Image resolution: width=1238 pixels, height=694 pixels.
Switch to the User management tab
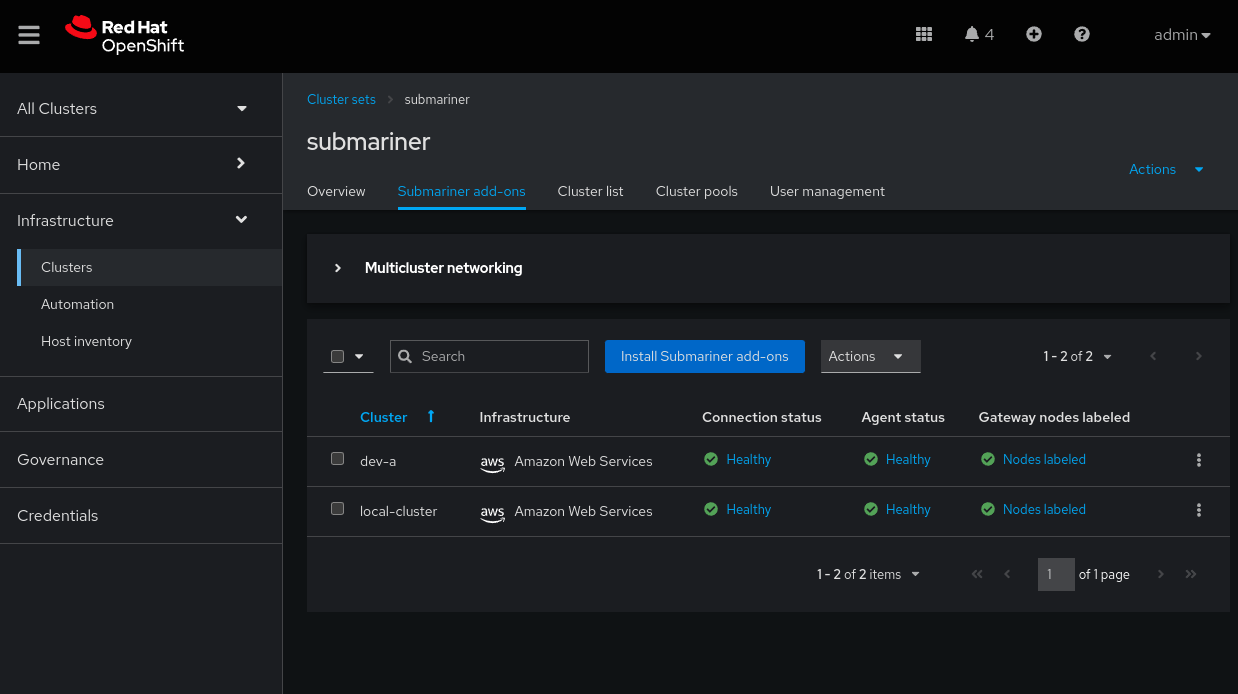pyautogui.click(x=827, y=191)
